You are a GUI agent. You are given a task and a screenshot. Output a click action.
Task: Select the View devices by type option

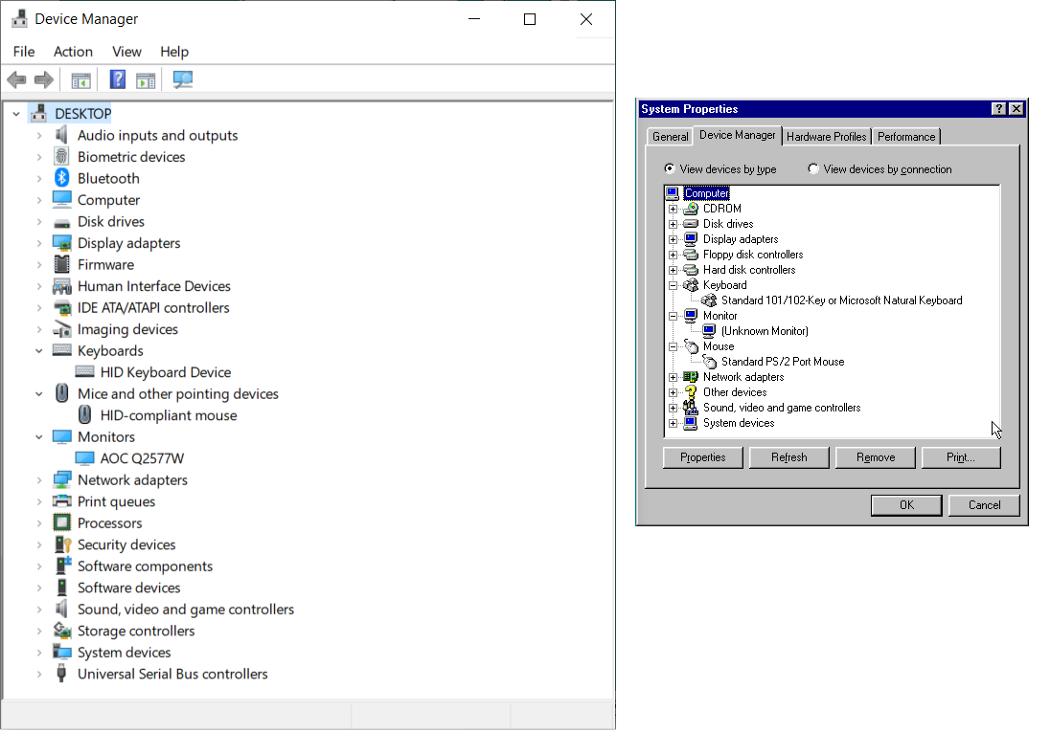668,169
